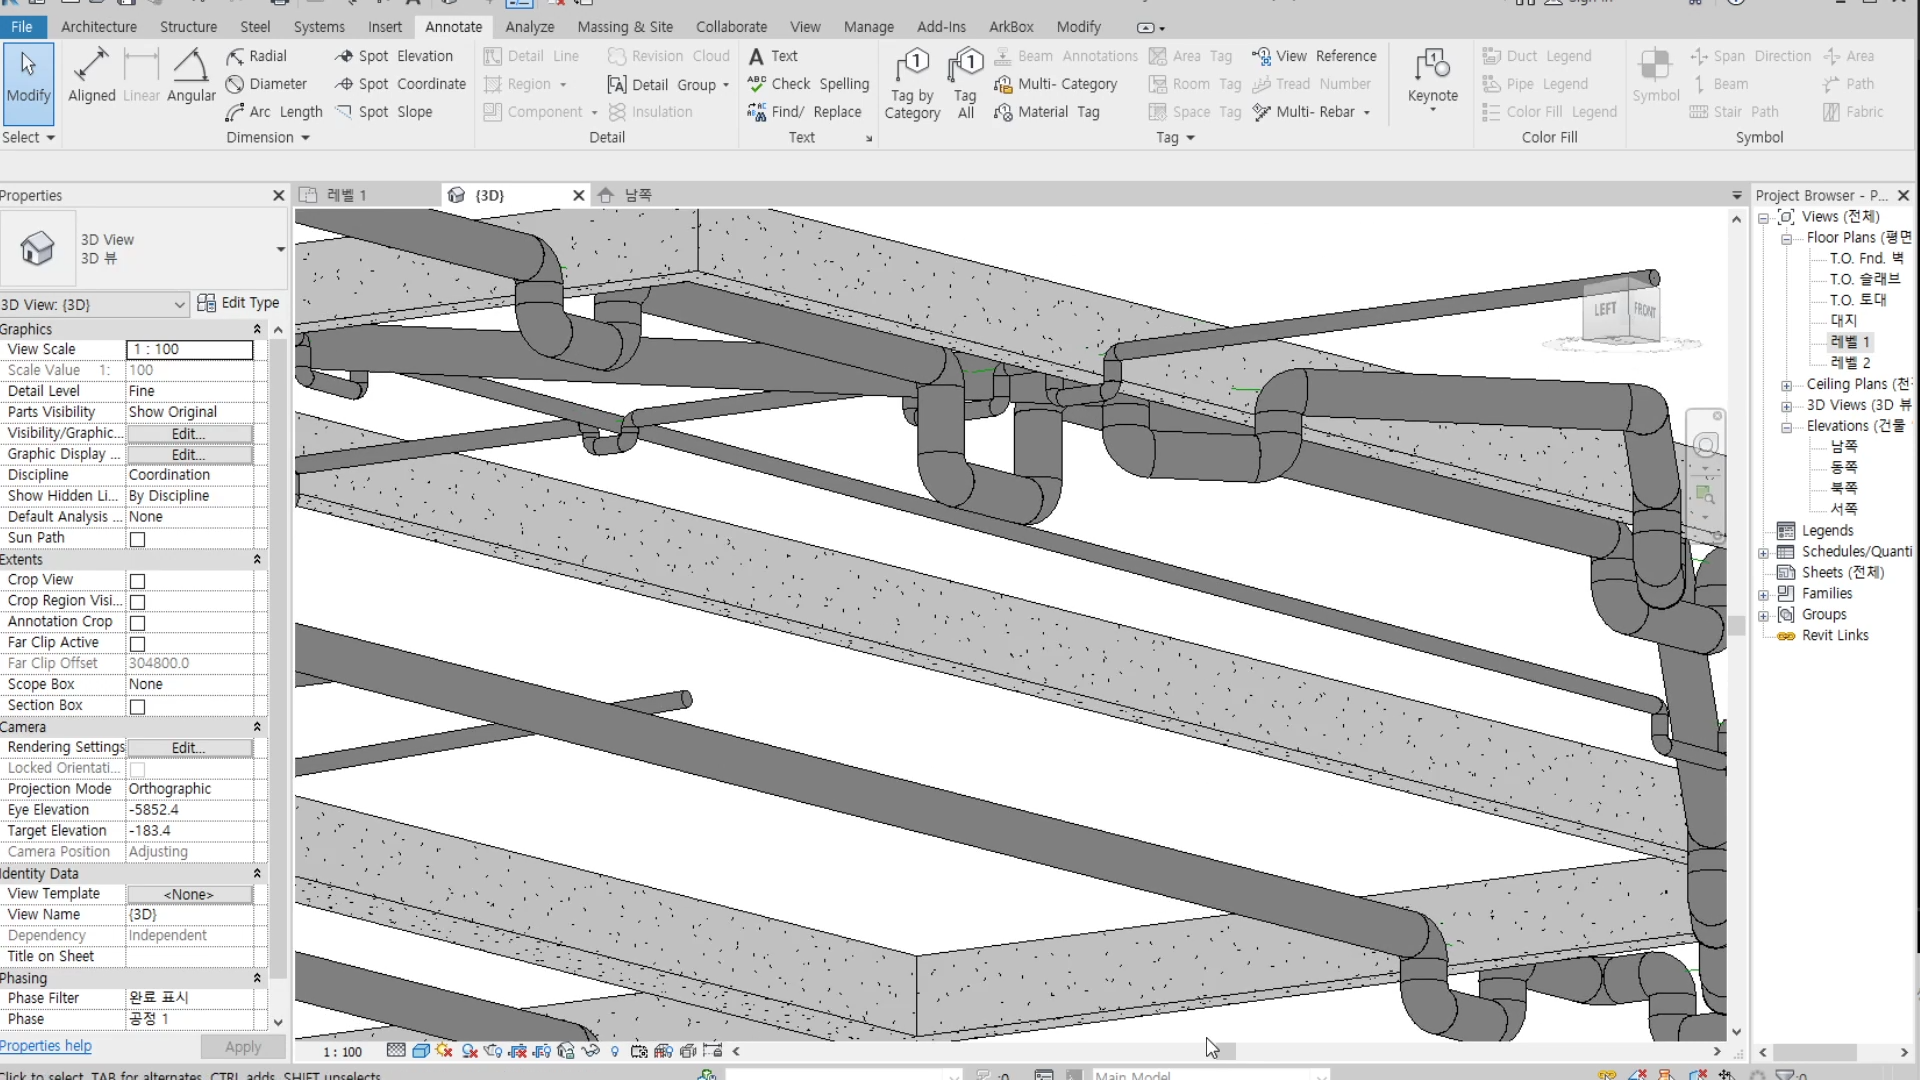The image size is (1920, 1080).
Task: Click the Angular dimension tool
Action: tap(190, 75)
